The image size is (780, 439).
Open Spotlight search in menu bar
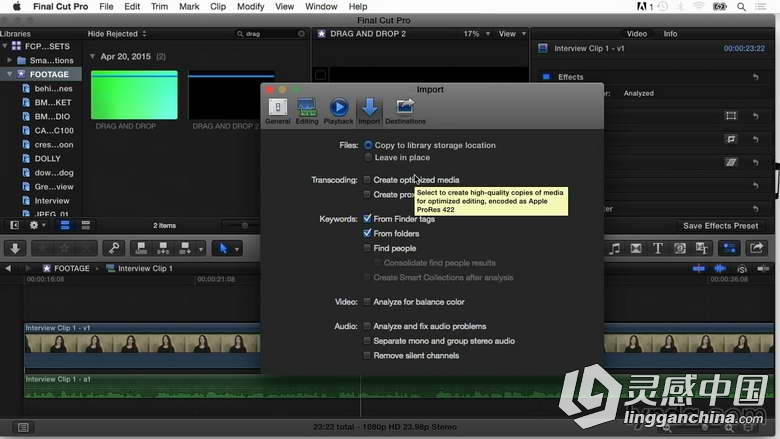coord(741,6)
